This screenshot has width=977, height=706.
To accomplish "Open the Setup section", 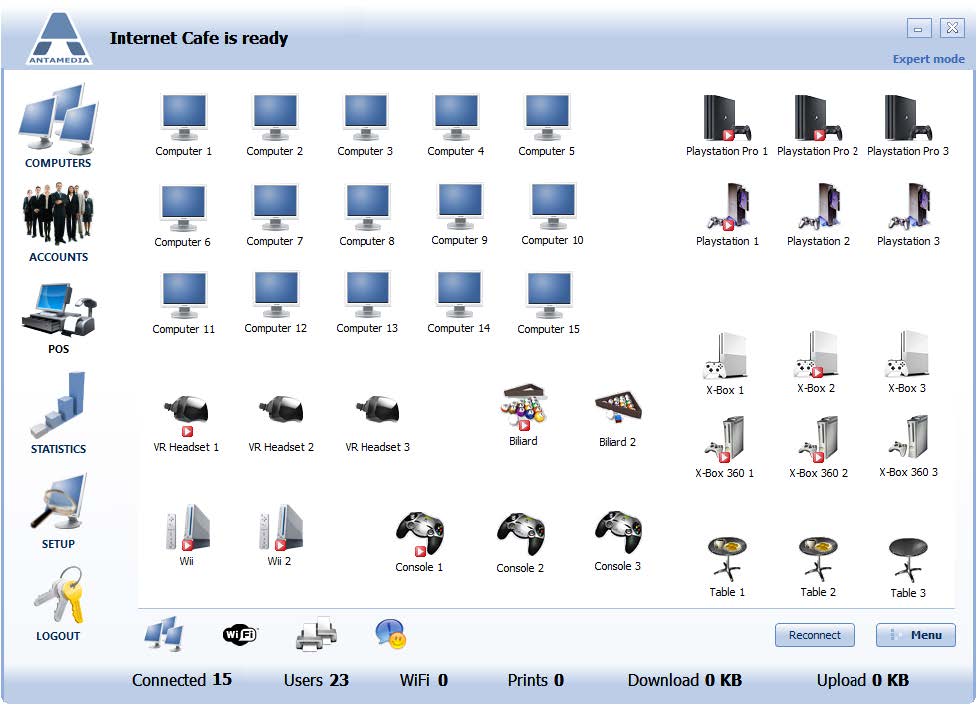I will tap(58, 511).
